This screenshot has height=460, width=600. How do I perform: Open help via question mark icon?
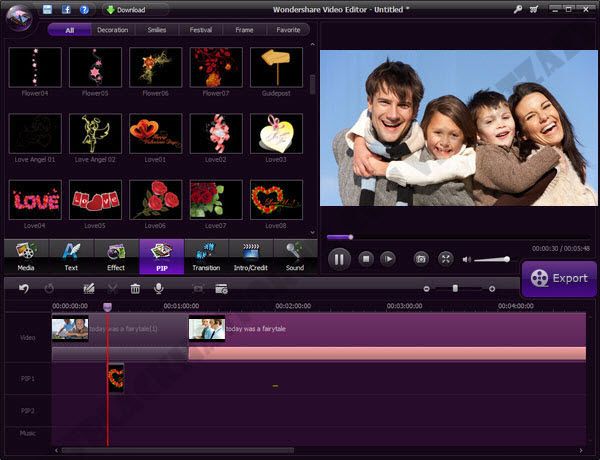tap(84, 10)
